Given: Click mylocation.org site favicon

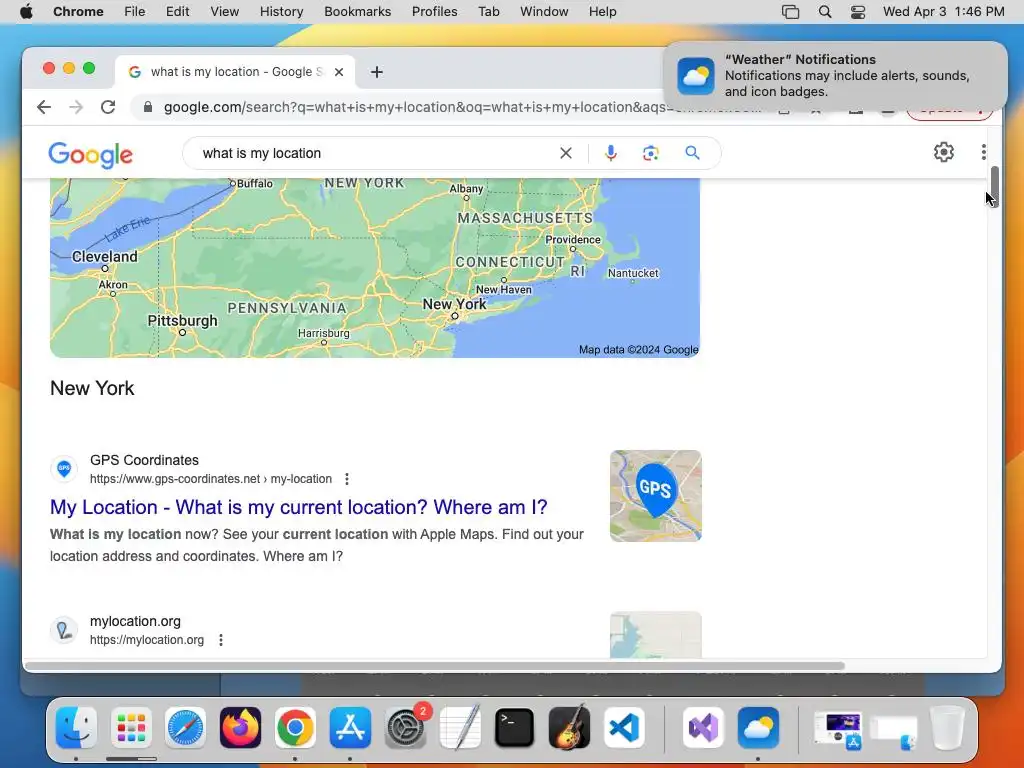Looking at the screenshot, I should pyautogui.click(x=64, y=630).
